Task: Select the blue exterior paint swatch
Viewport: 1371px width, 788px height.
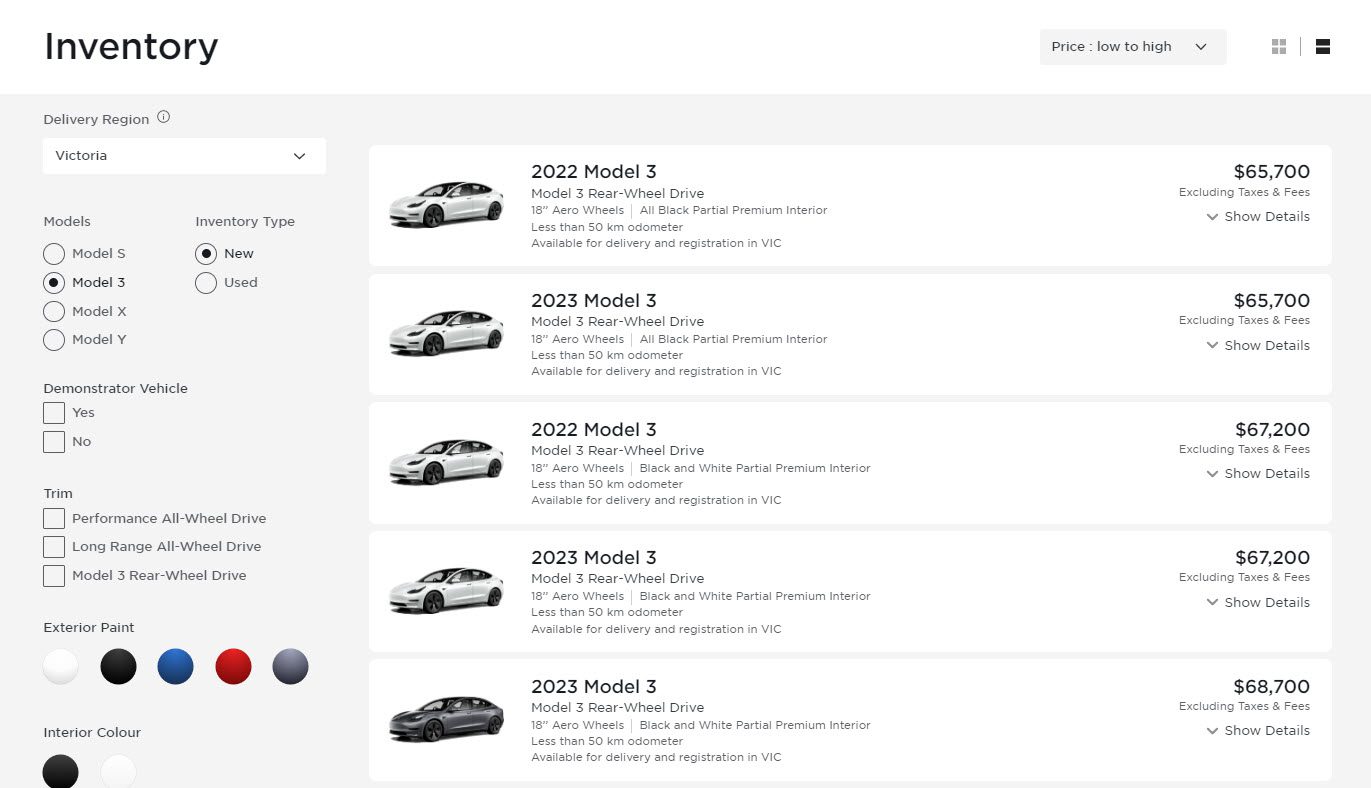Action: pyautogui.click(x=175, y=666)
